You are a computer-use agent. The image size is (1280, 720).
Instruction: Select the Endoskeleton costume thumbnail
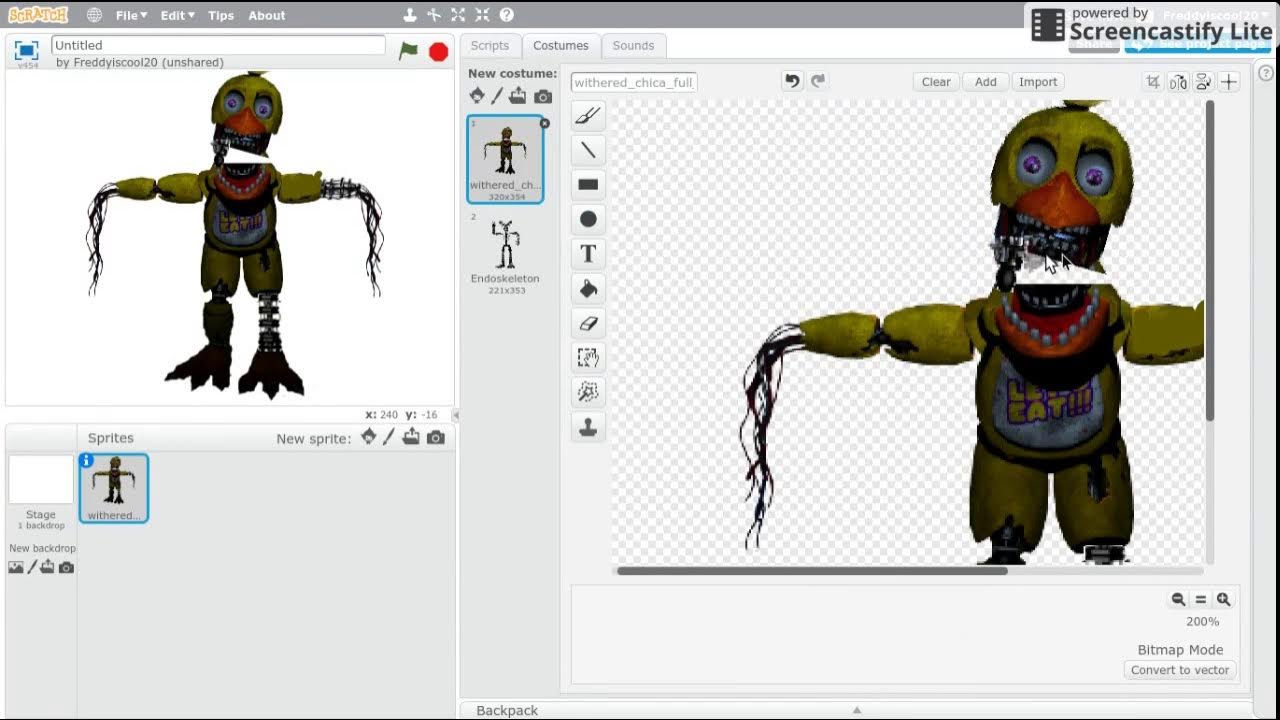[505, 254]
